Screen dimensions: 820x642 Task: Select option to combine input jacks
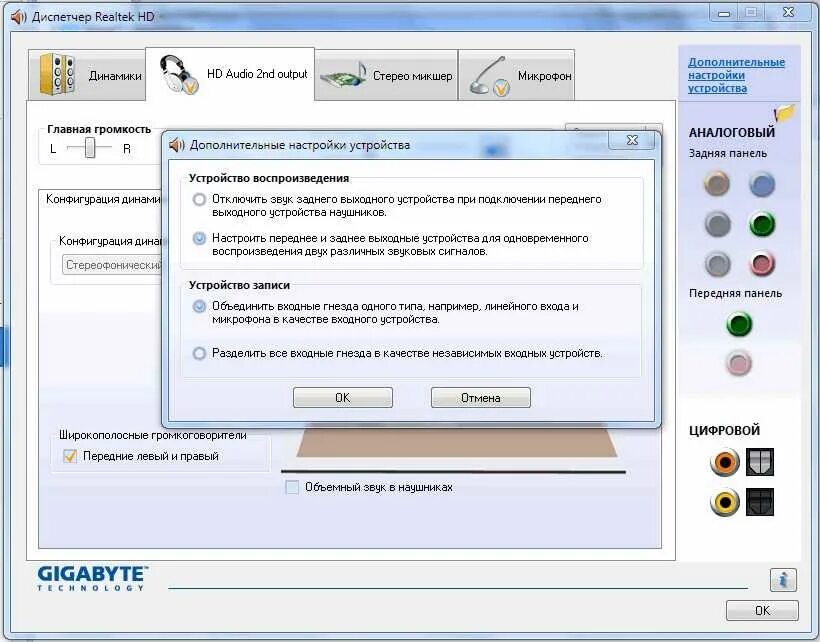click(x=199, y=306)
